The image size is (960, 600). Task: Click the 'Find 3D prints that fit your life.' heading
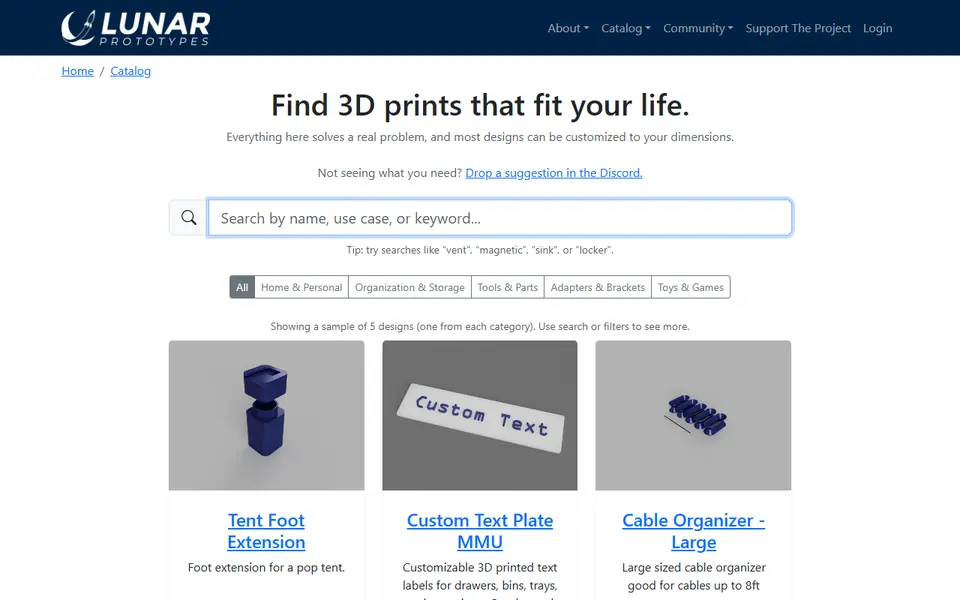point(480,105)
